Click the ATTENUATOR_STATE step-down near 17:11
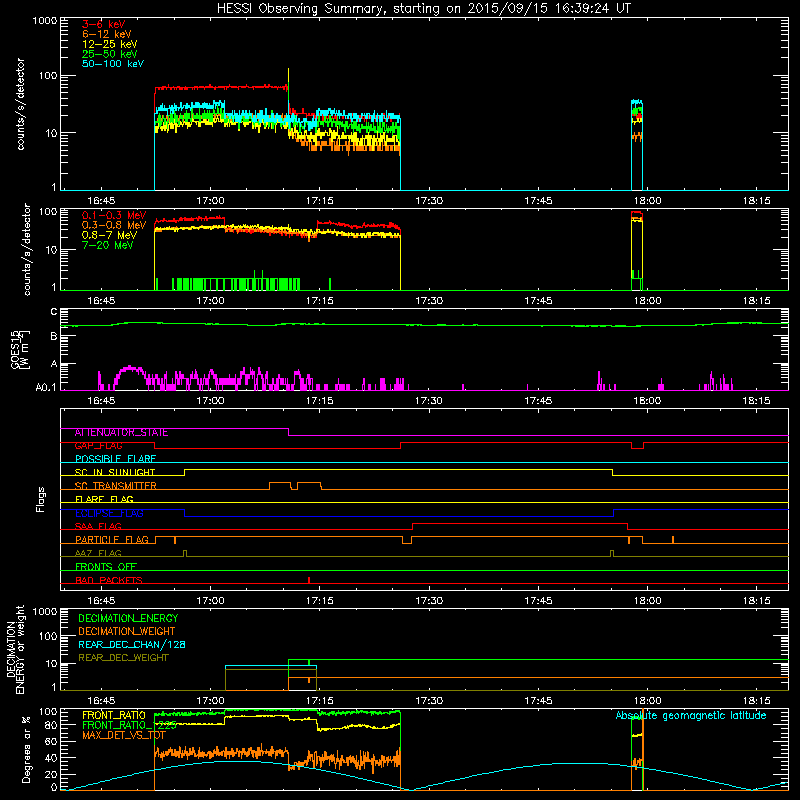The image size is (800, 800). point(289,432)
